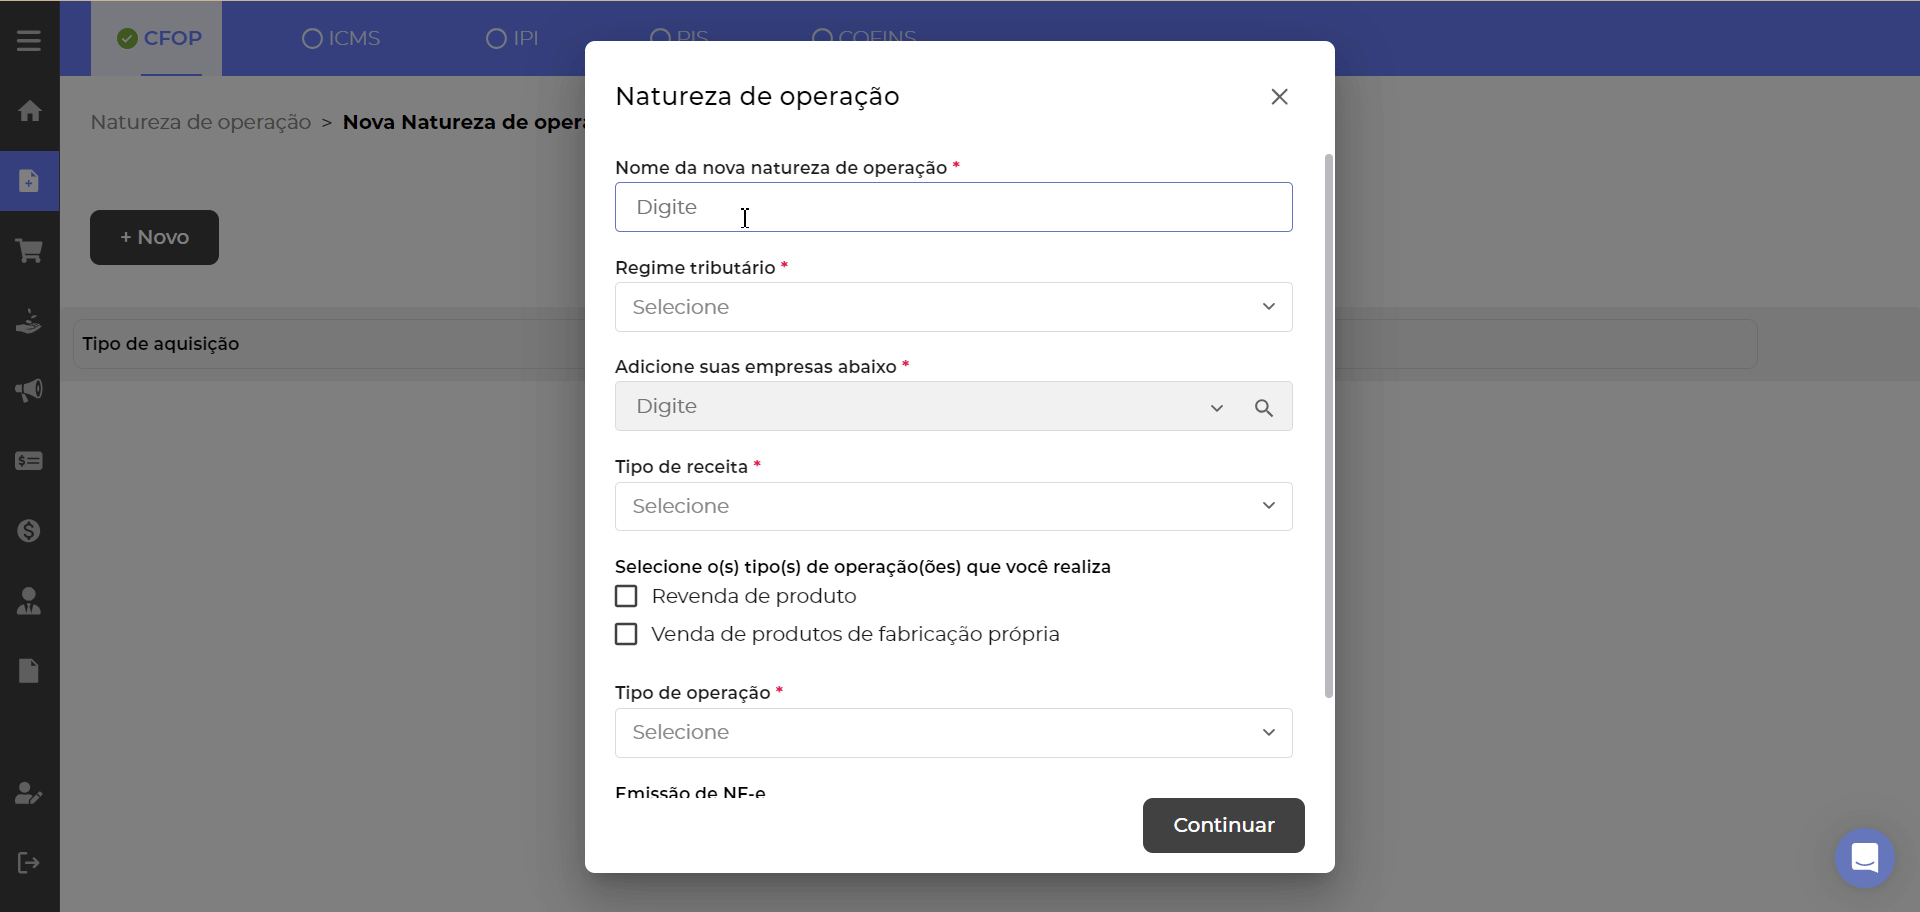Click the search magnifier in empresas field
1920x912 pixels.
tap(1264, 408)
